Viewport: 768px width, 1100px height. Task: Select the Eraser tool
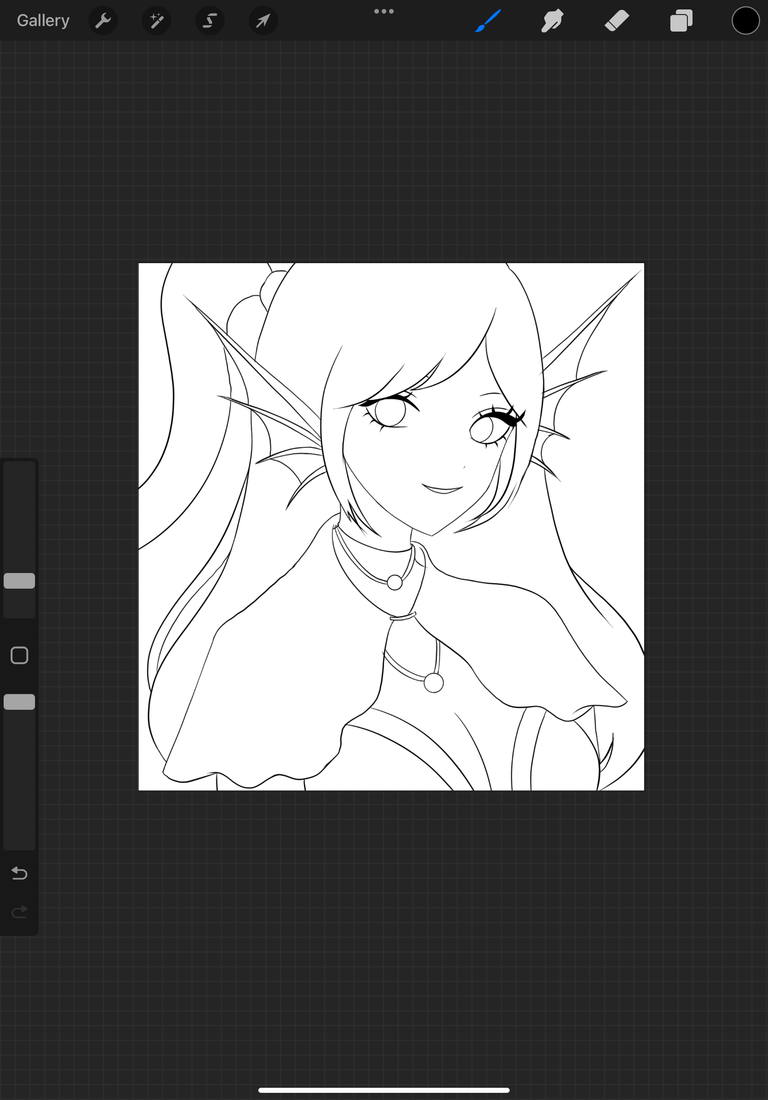(617, 21)
